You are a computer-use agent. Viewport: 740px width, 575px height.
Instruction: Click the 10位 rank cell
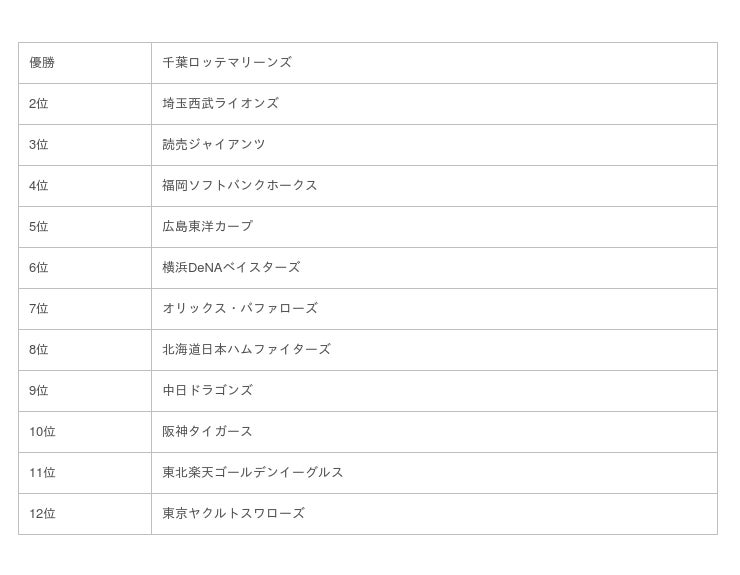click(42, 432)
